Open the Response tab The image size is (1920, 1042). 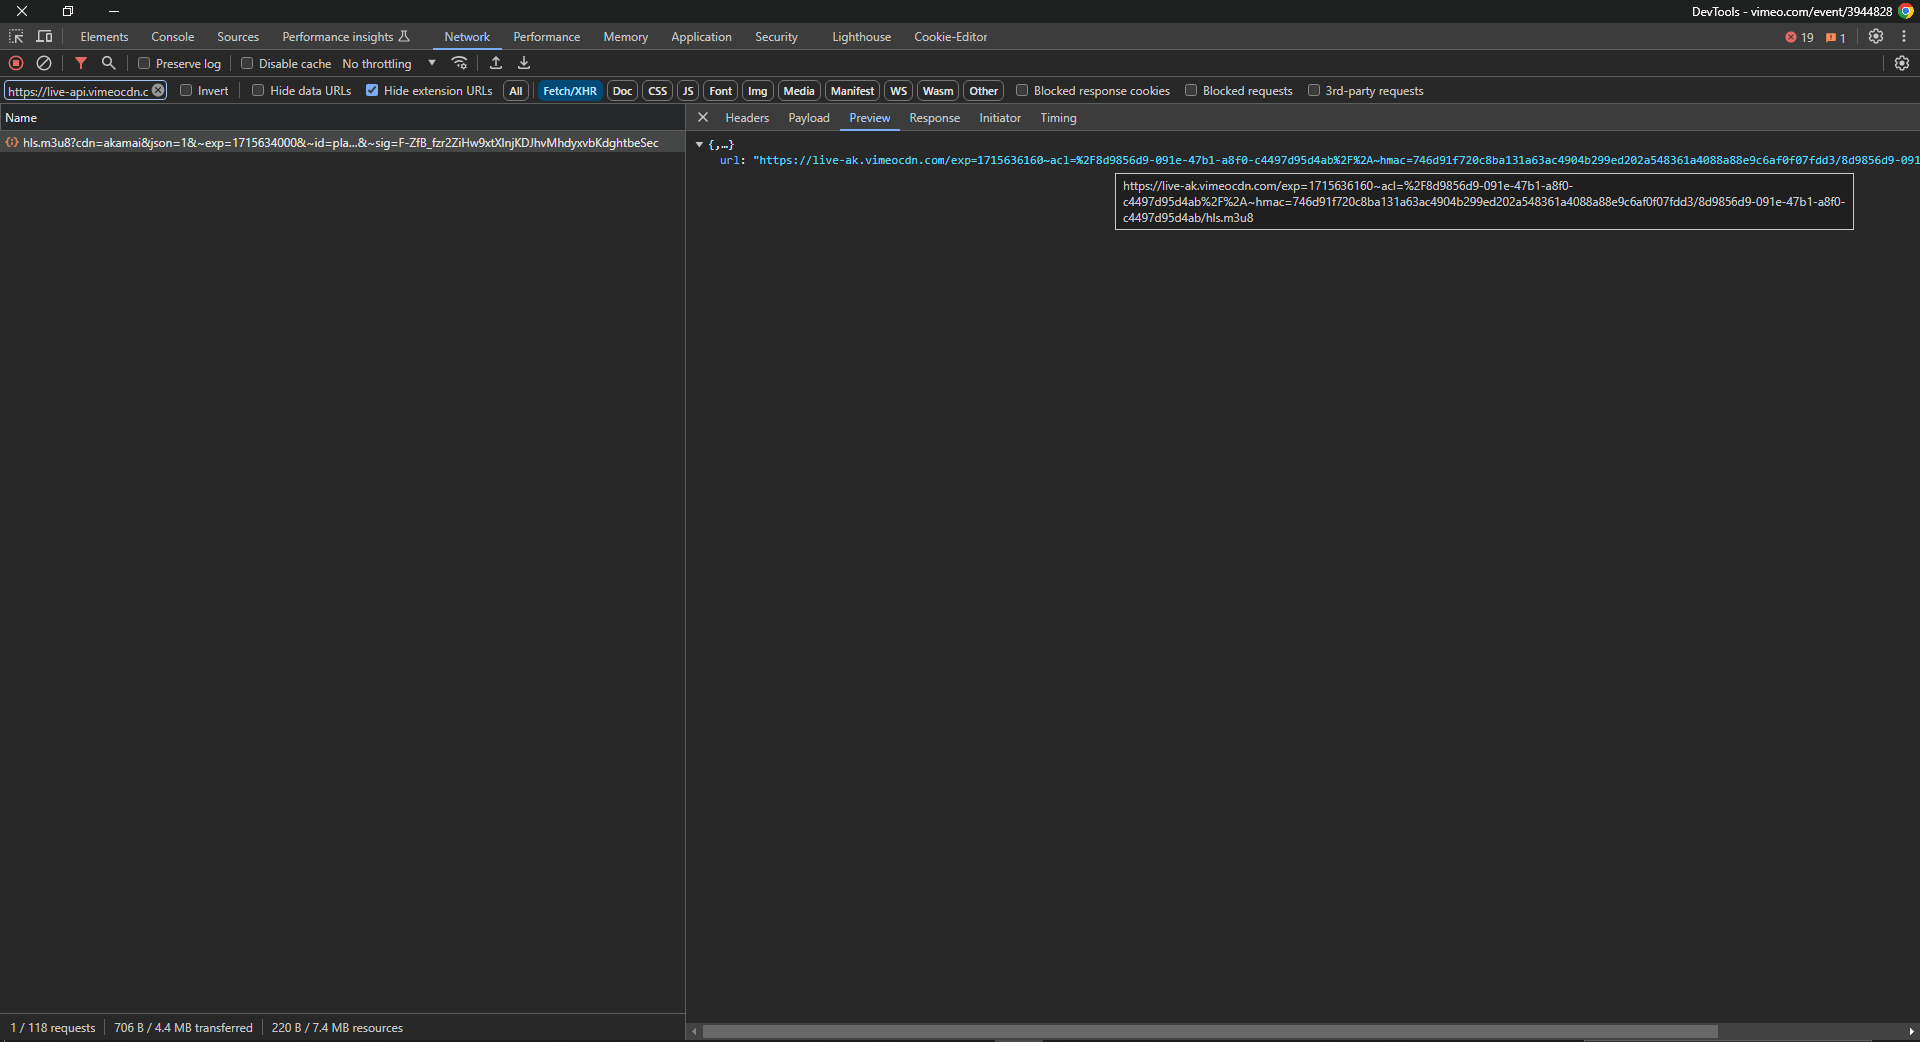point(934,118)
